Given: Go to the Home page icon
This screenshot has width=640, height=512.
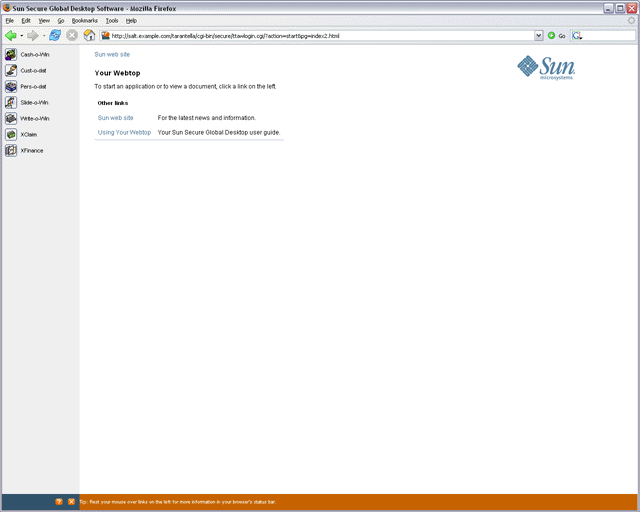Looking at the screenshot, I should (89, 36).
